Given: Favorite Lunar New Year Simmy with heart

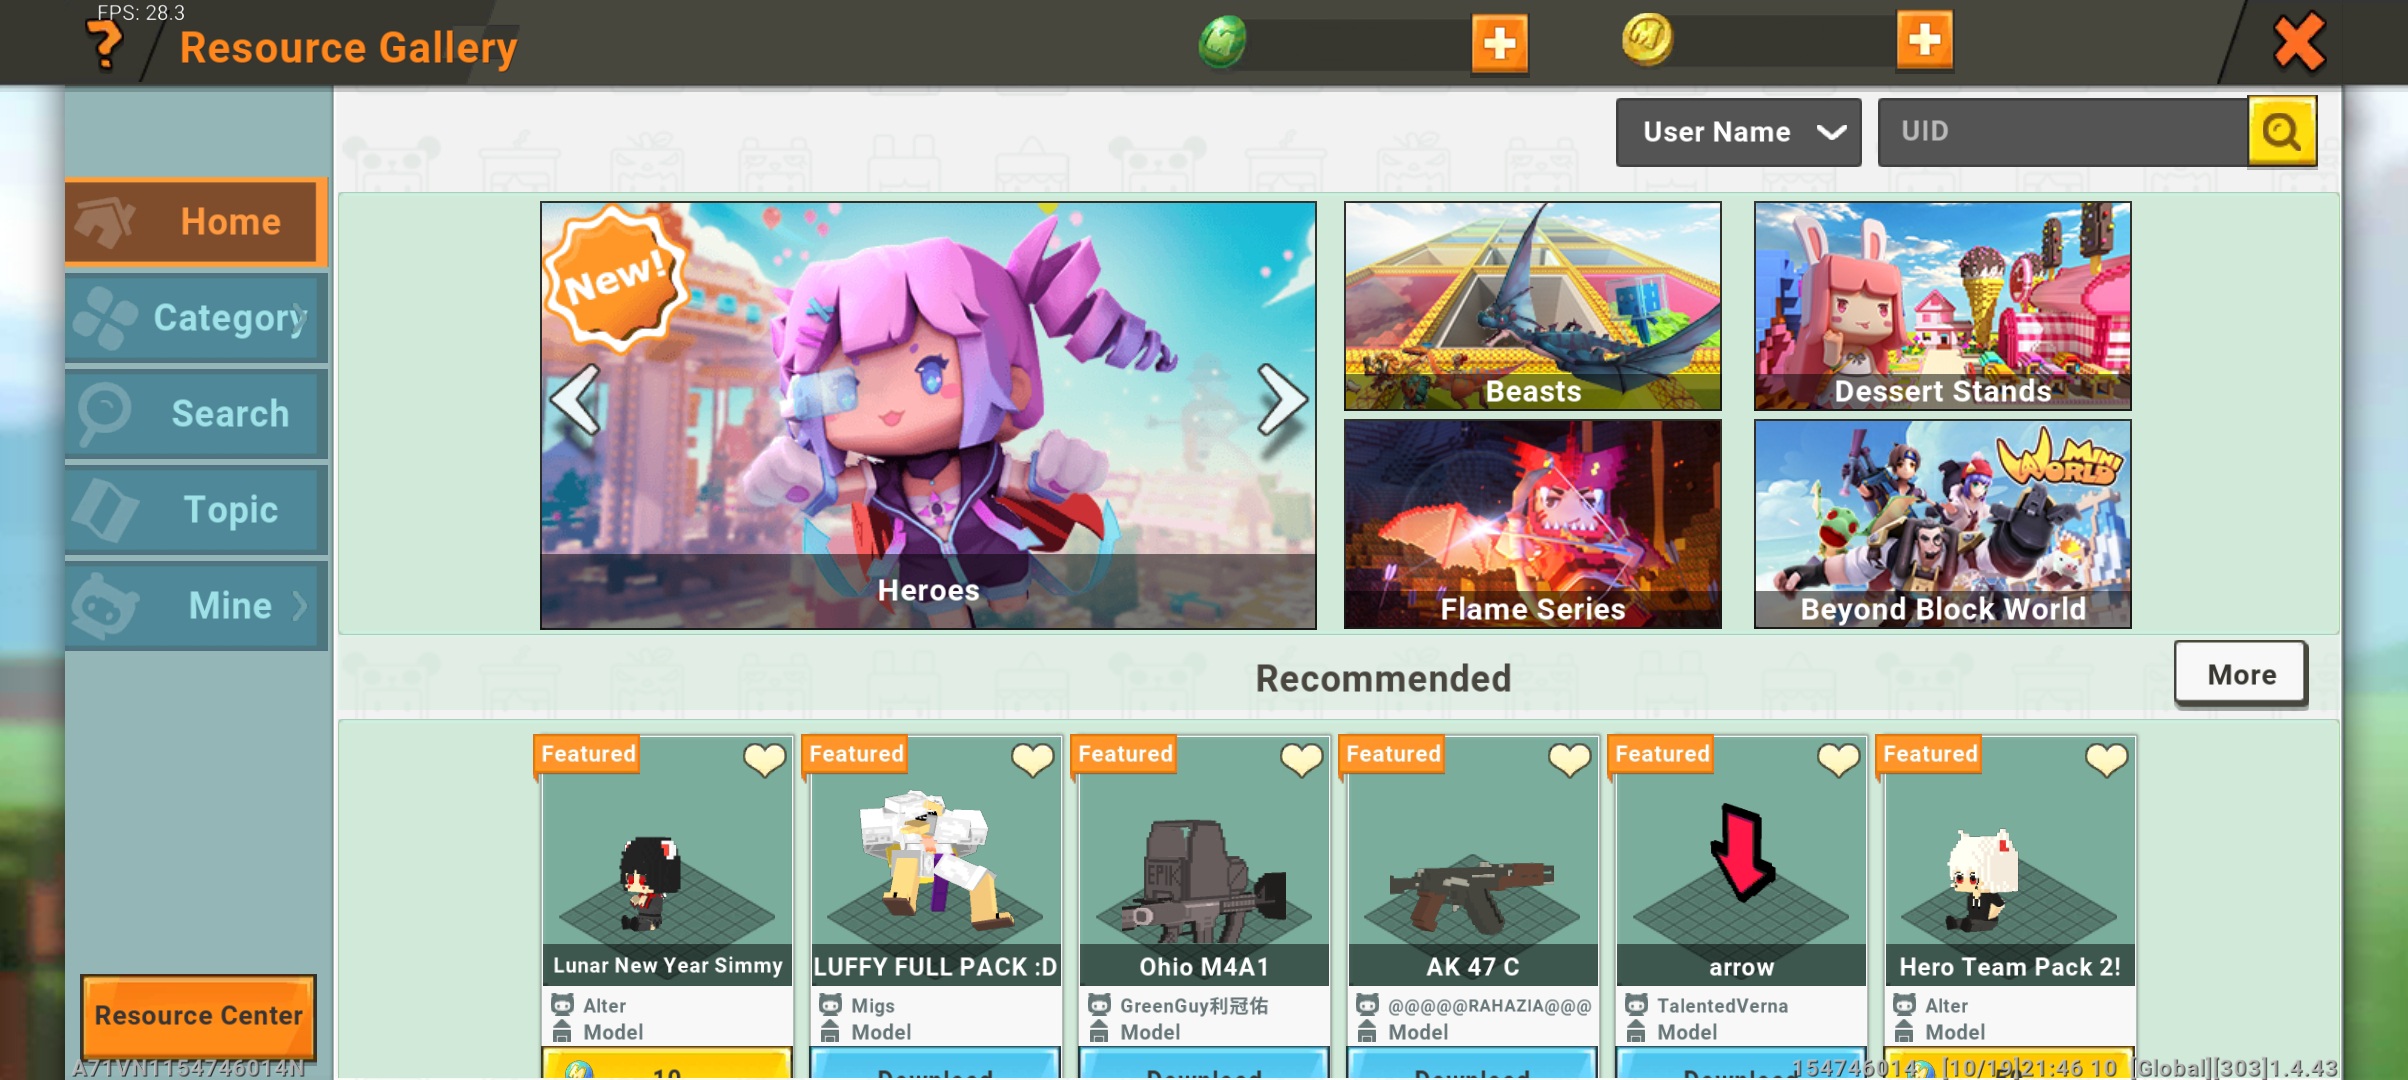Looking at the screenshot, I should click(765, 760).
